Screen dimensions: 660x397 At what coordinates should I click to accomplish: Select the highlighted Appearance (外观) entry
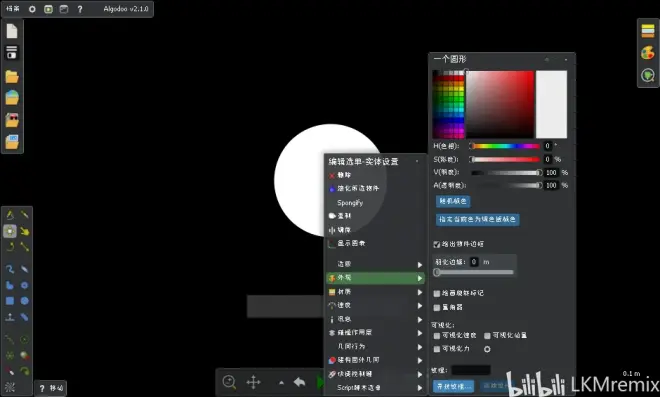tap(375, 278)
